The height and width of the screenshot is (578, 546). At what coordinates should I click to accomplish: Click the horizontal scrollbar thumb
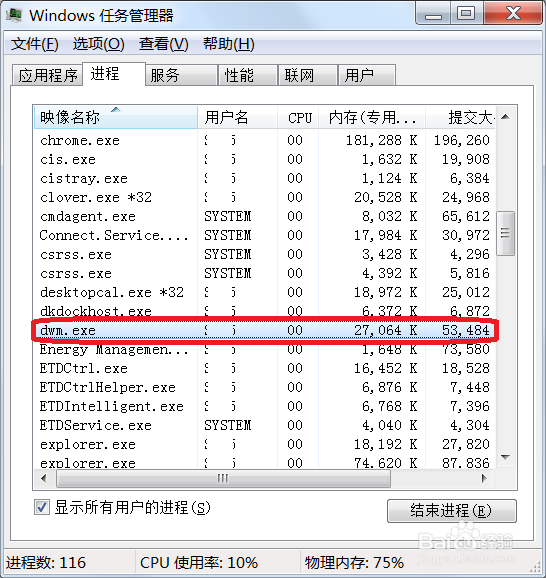(223, 479)
